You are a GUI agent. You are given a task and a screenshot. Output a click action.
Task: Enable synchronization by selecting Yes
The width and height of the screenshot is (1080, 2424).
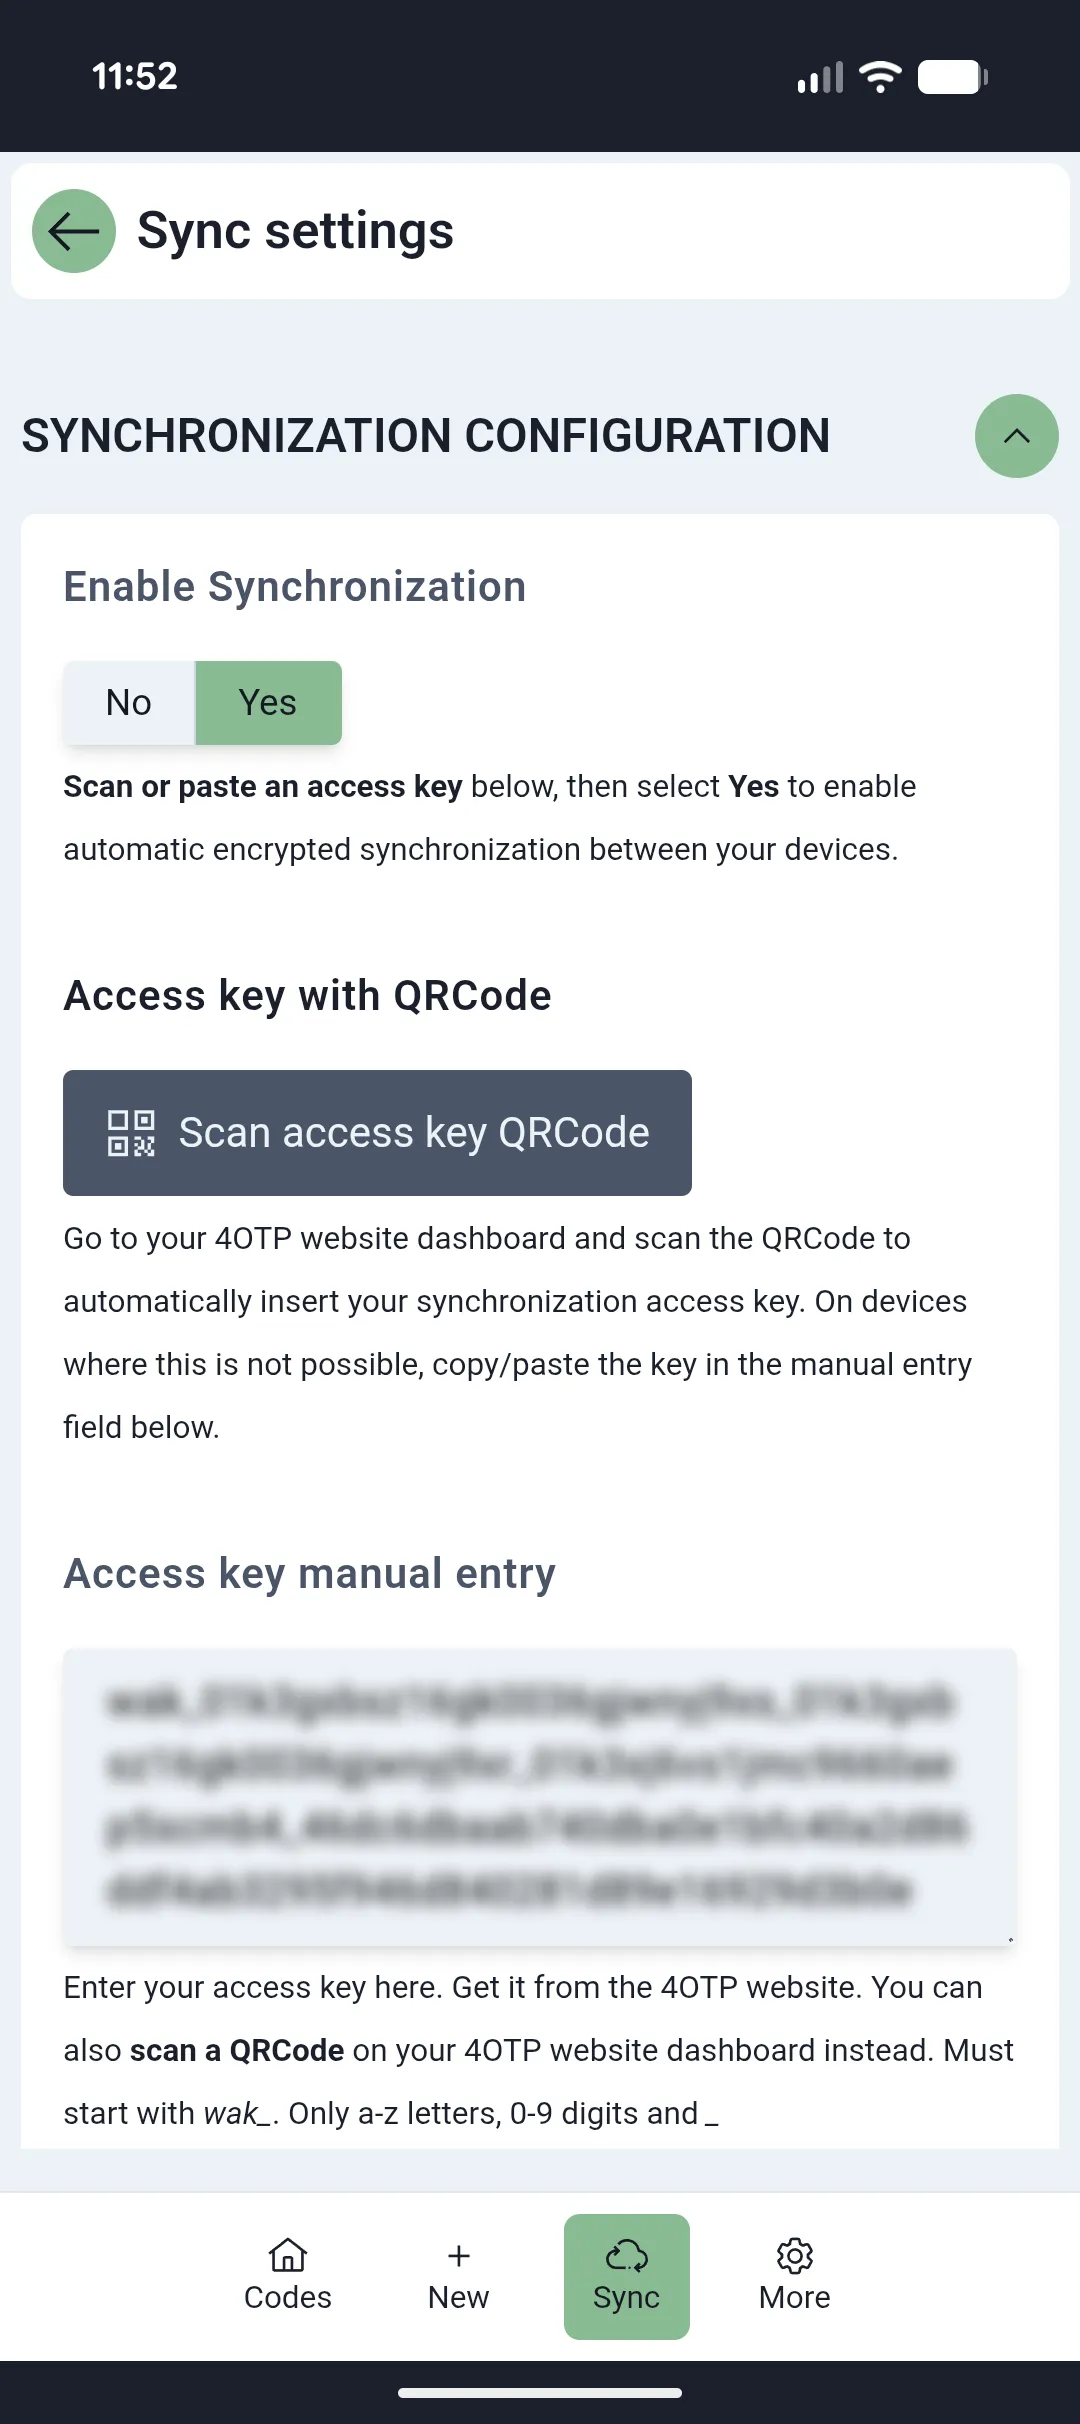tap(267, 702)
